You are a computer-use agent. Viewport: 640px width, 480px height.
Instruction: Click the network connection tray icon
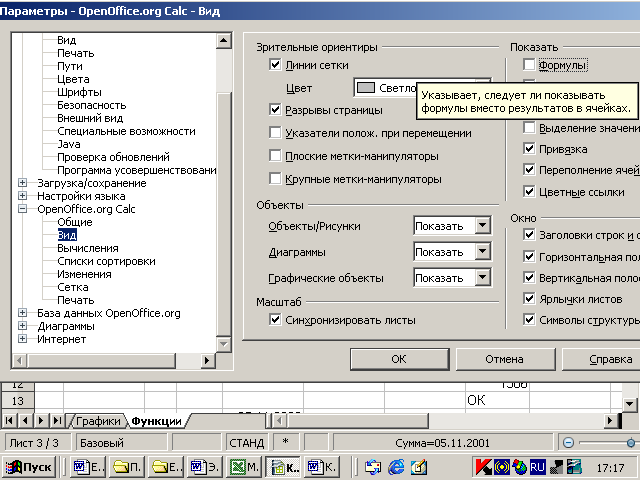pyautogui.click(x=556, y=467)
